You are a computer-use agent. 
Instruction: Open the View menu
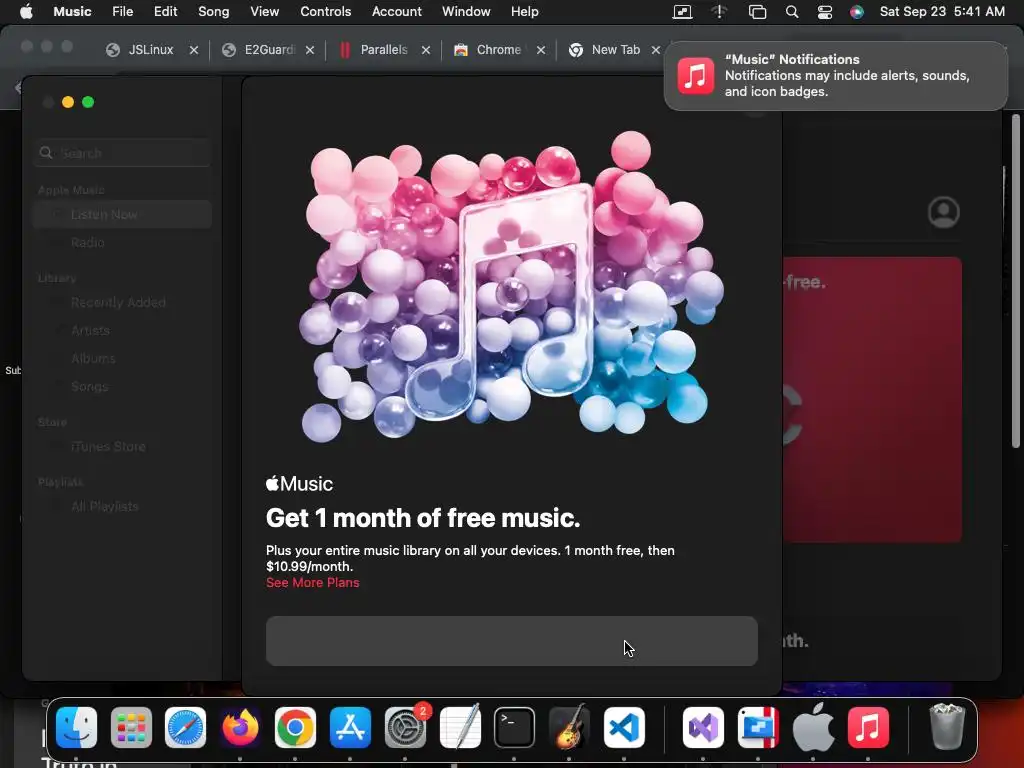264,11
